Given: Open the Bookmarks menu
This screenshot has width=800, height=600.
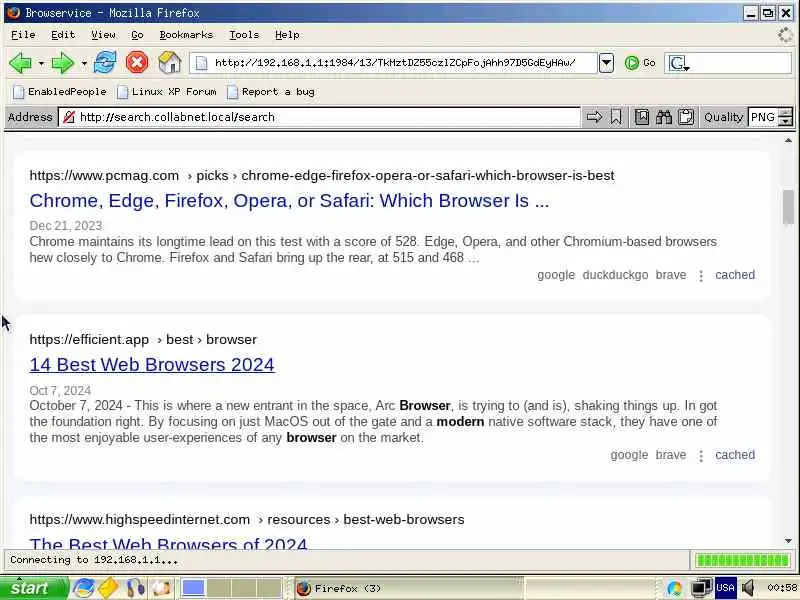Looking at the screenshot, I should (x=186, y=35).
